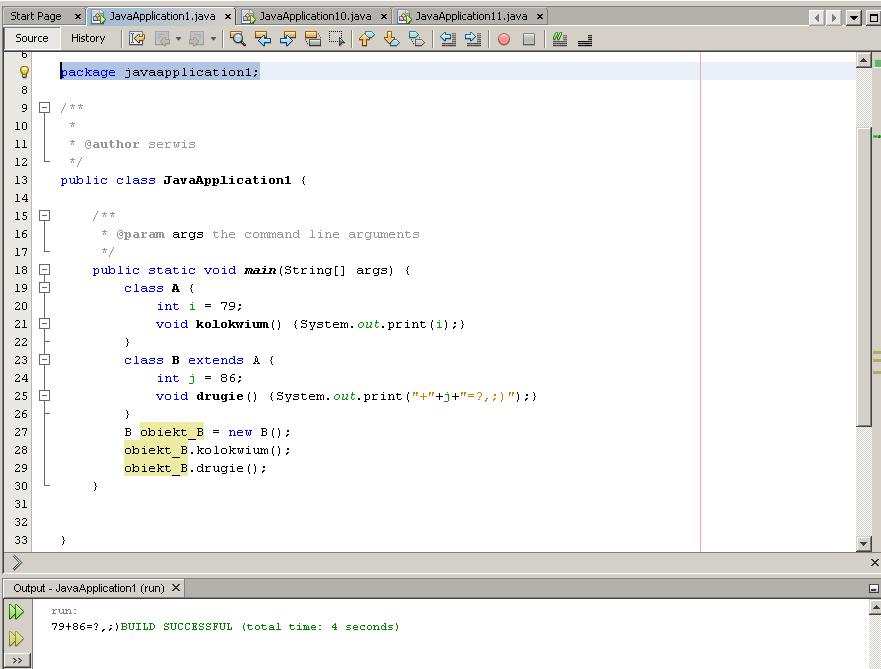
Task: Switch to the History view of the editor
Action: pyautogui.click(x=89, y=38)
